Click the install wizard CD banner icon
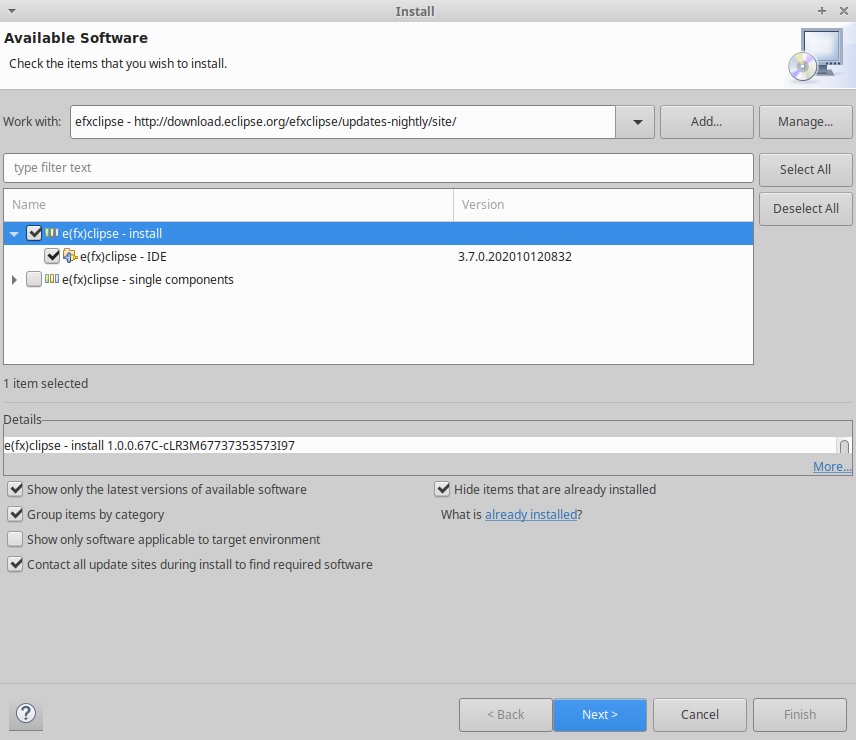 point(814,54)
